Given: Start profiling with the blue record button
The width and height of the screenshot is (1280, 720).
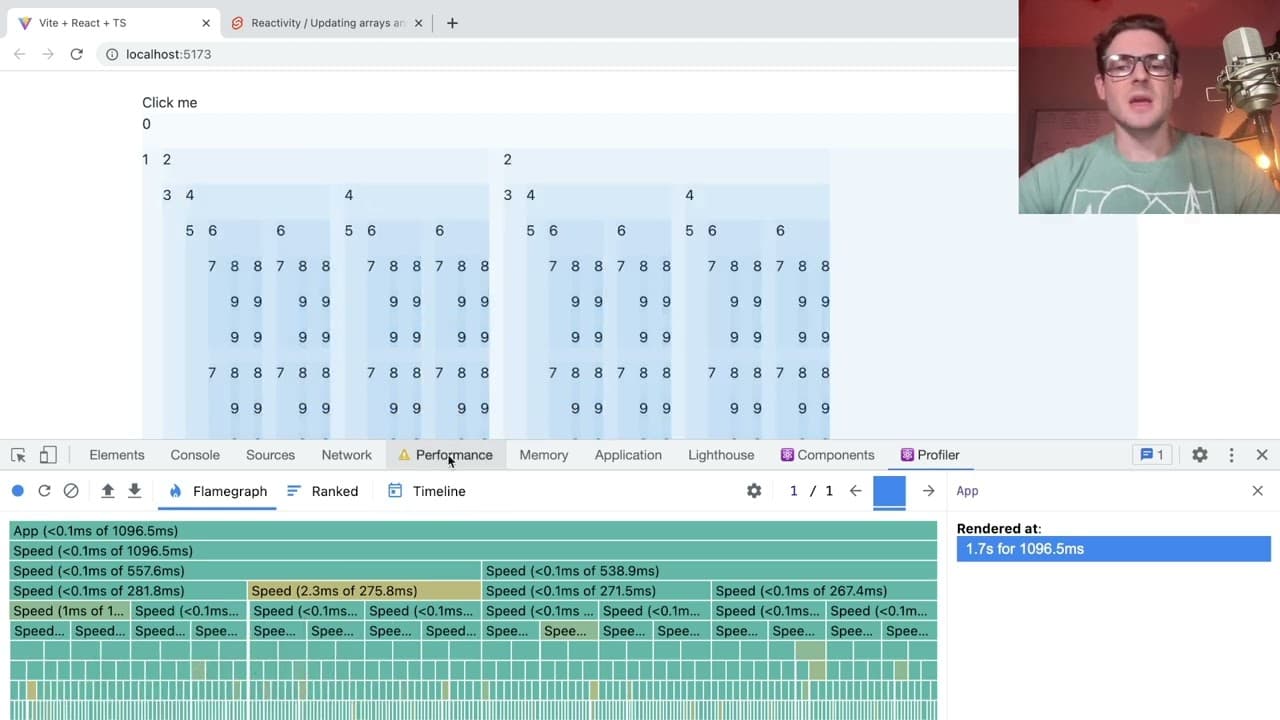Looking at the screenshot, I should (17, 491).
